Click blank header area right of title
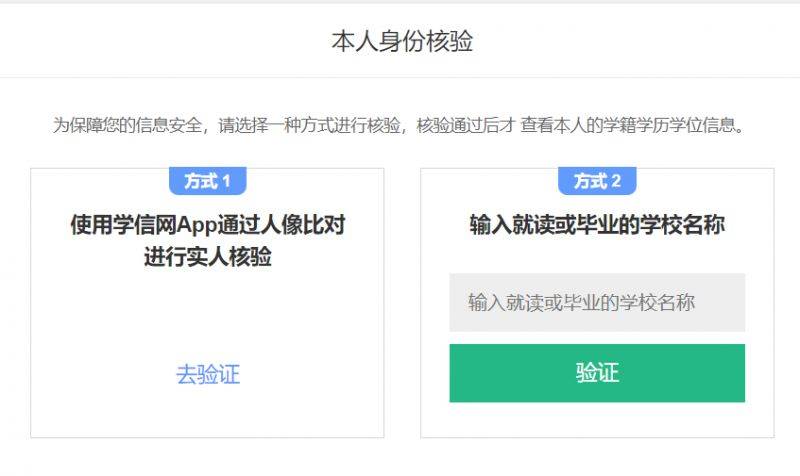 650,41
